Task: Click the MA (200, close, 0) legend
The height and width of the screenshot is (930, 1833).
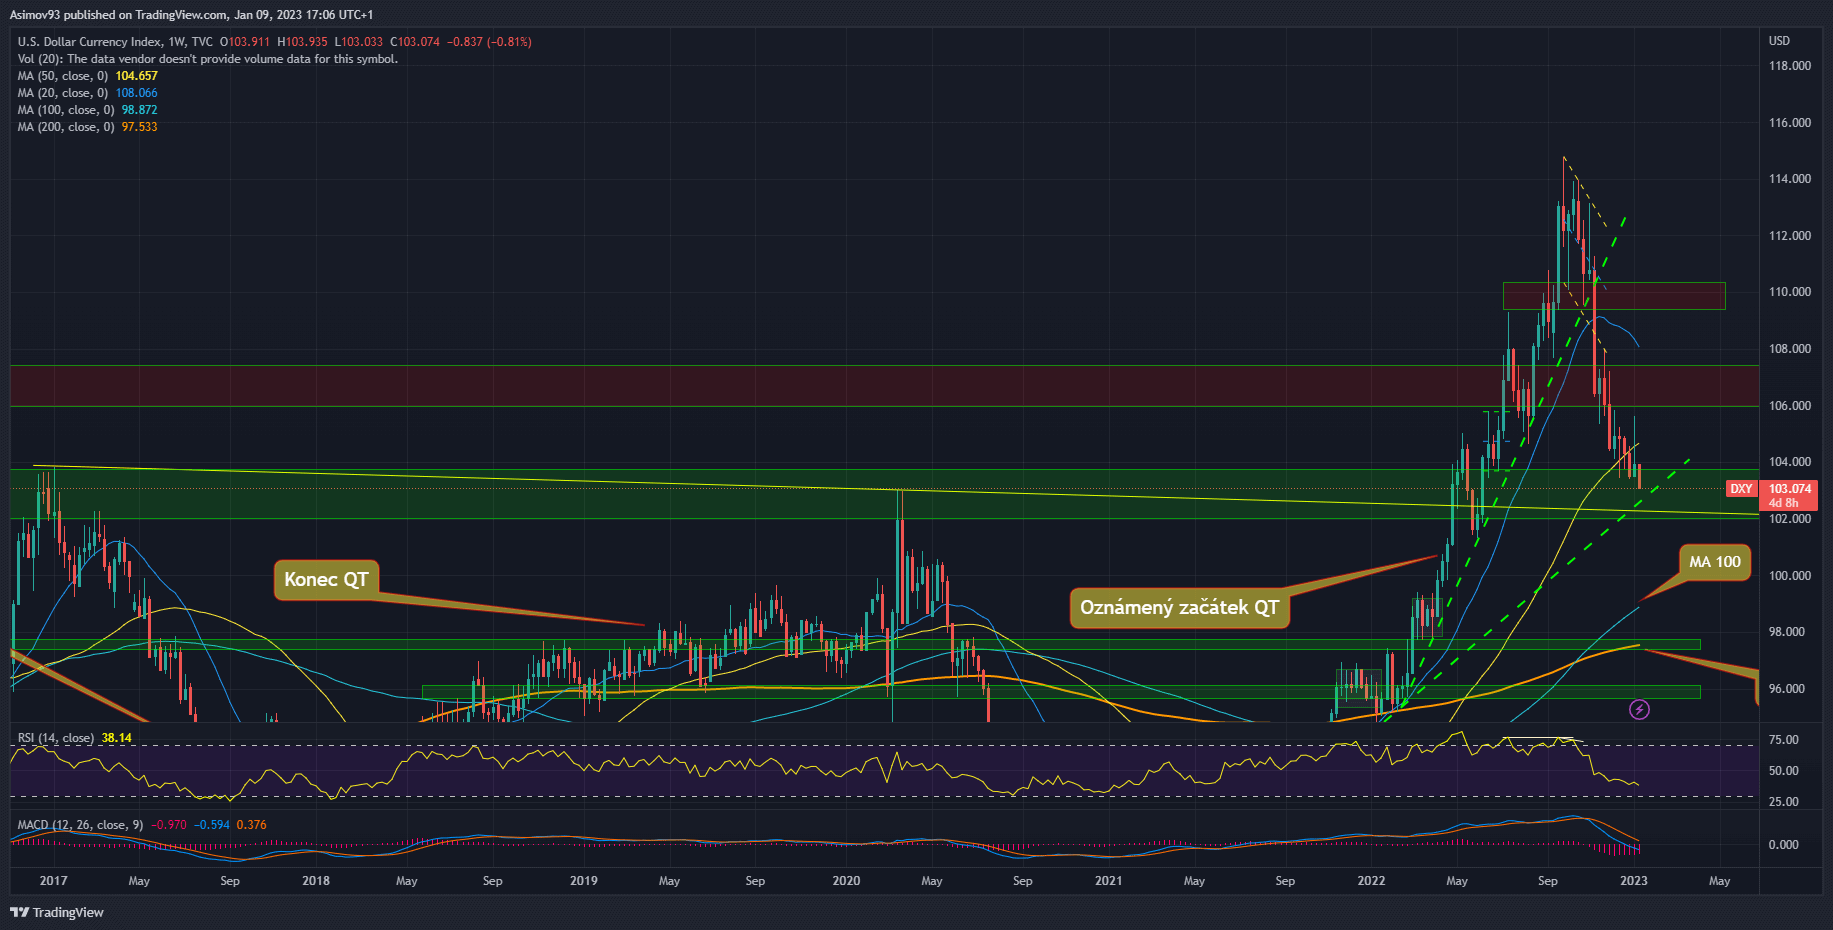Action: pyautogui.click(x=66, y=127)
